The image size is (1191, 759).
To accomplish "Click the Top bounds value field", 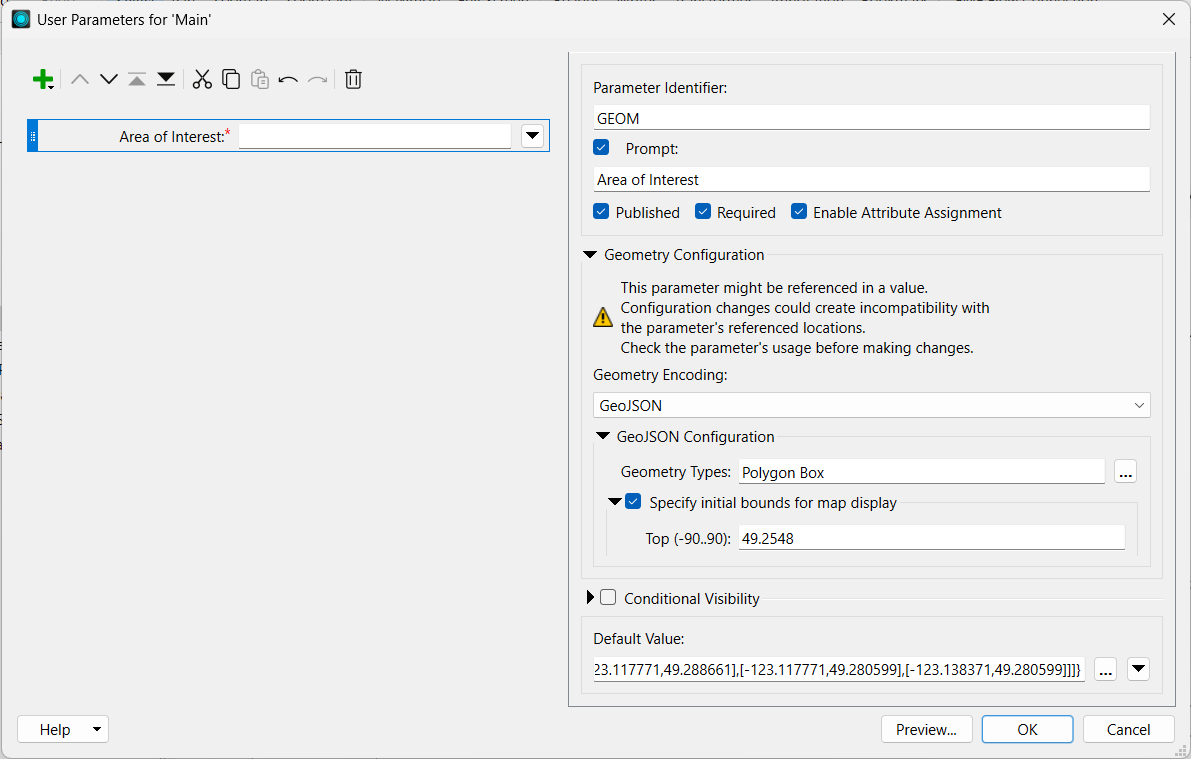I will [x=930, y=538].
